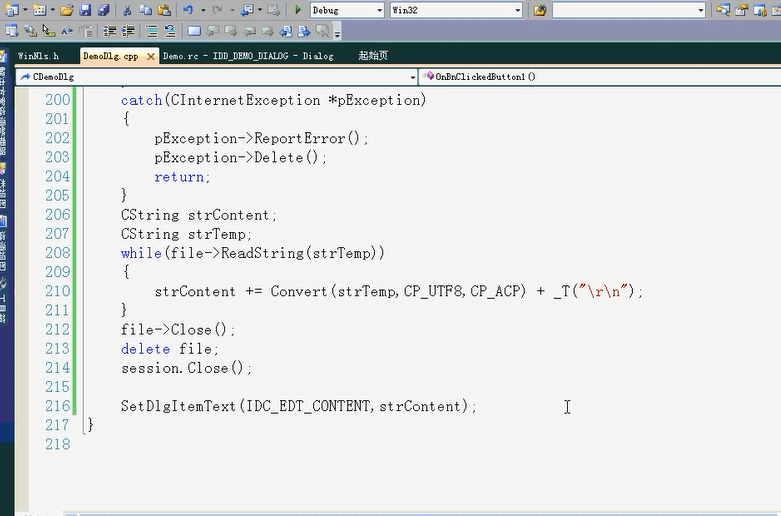Click the Add New Item icon
This screenshot has height=516, width=781.
click(40, 9)
